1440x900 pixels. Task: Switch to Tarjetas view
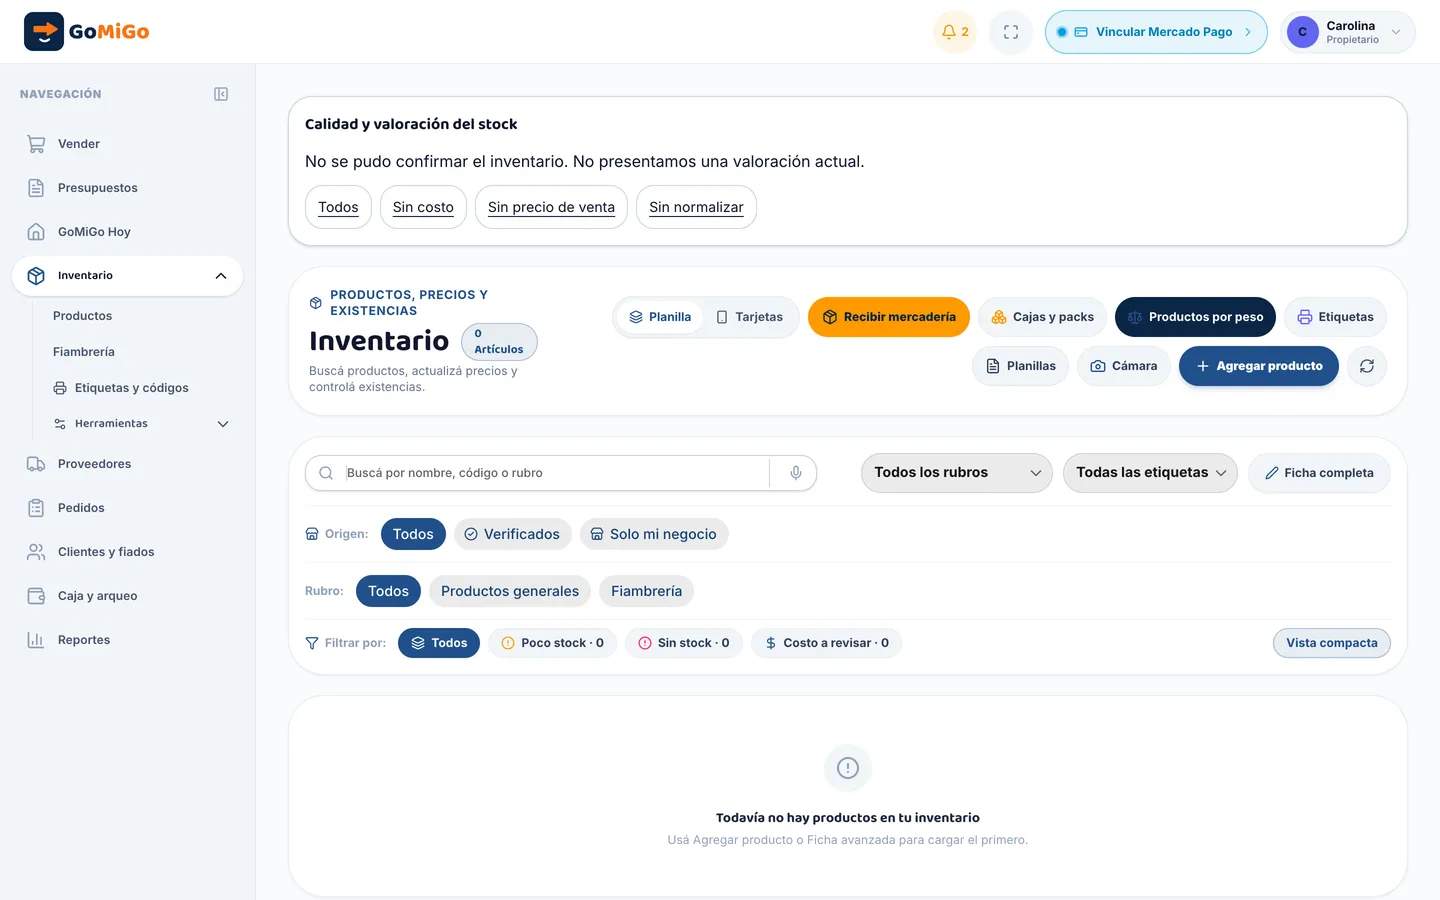(x=750, y=317)
